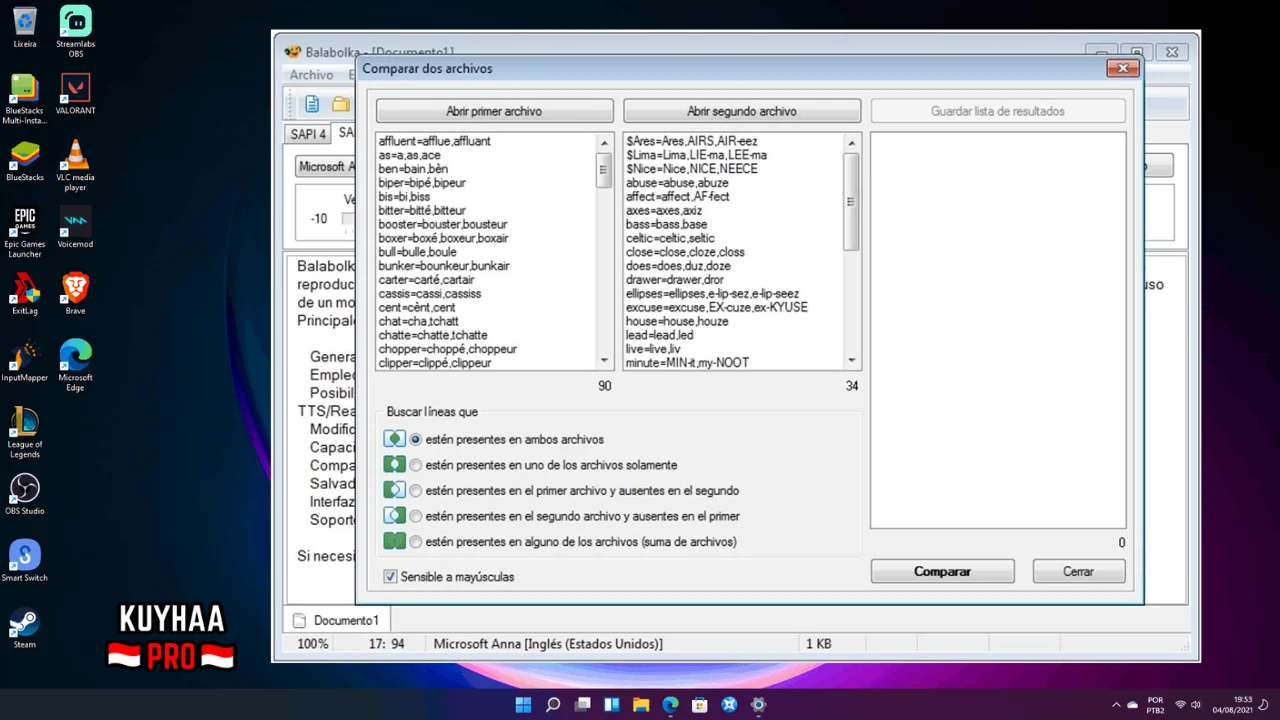Viewport: 1280px width, 720px height.
Task: Open ExitLag desktop icon
Action: 25,294
